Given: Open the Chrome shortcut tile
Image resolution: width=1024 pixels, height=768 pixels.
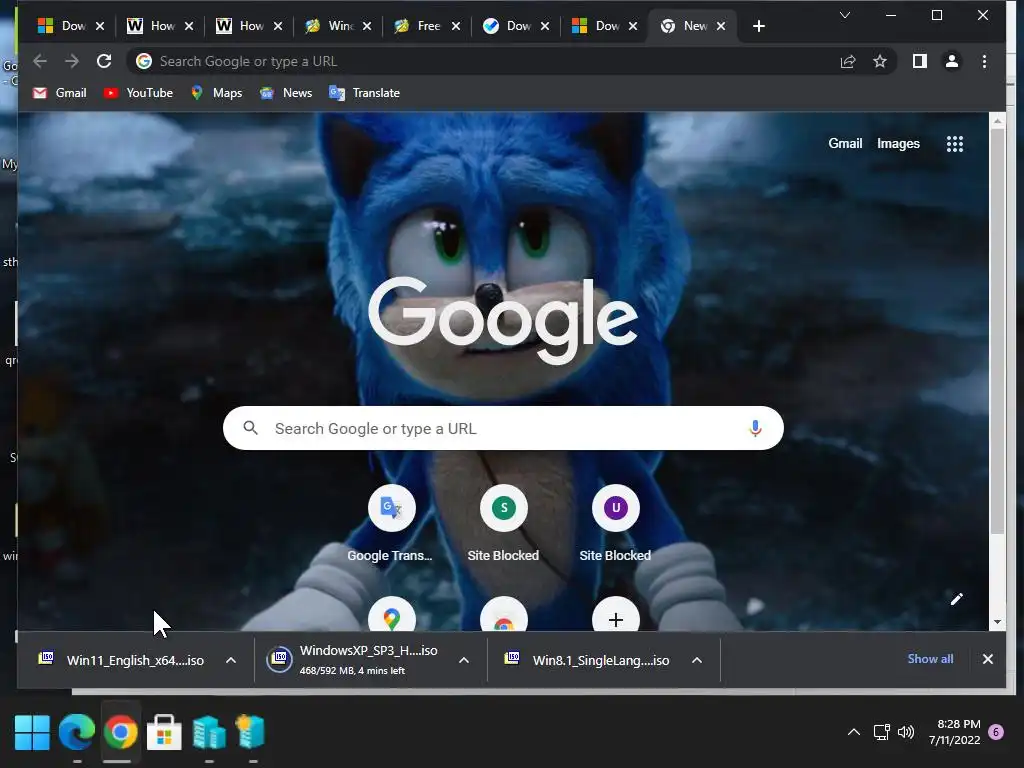Looking at the screenshot, I should pos(504,615).
